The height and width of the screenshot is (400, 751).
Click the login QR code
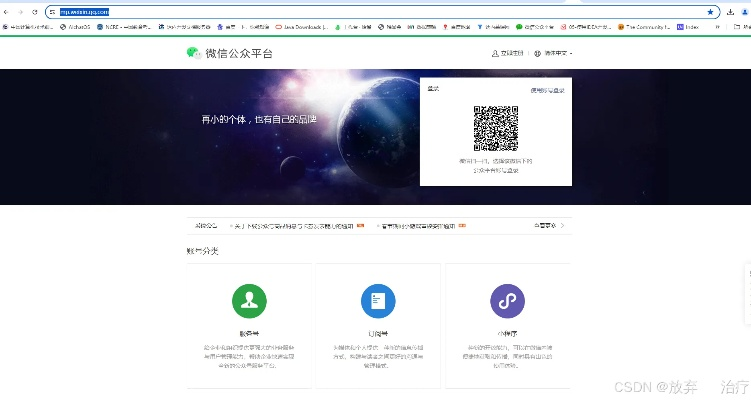[496, 128]
